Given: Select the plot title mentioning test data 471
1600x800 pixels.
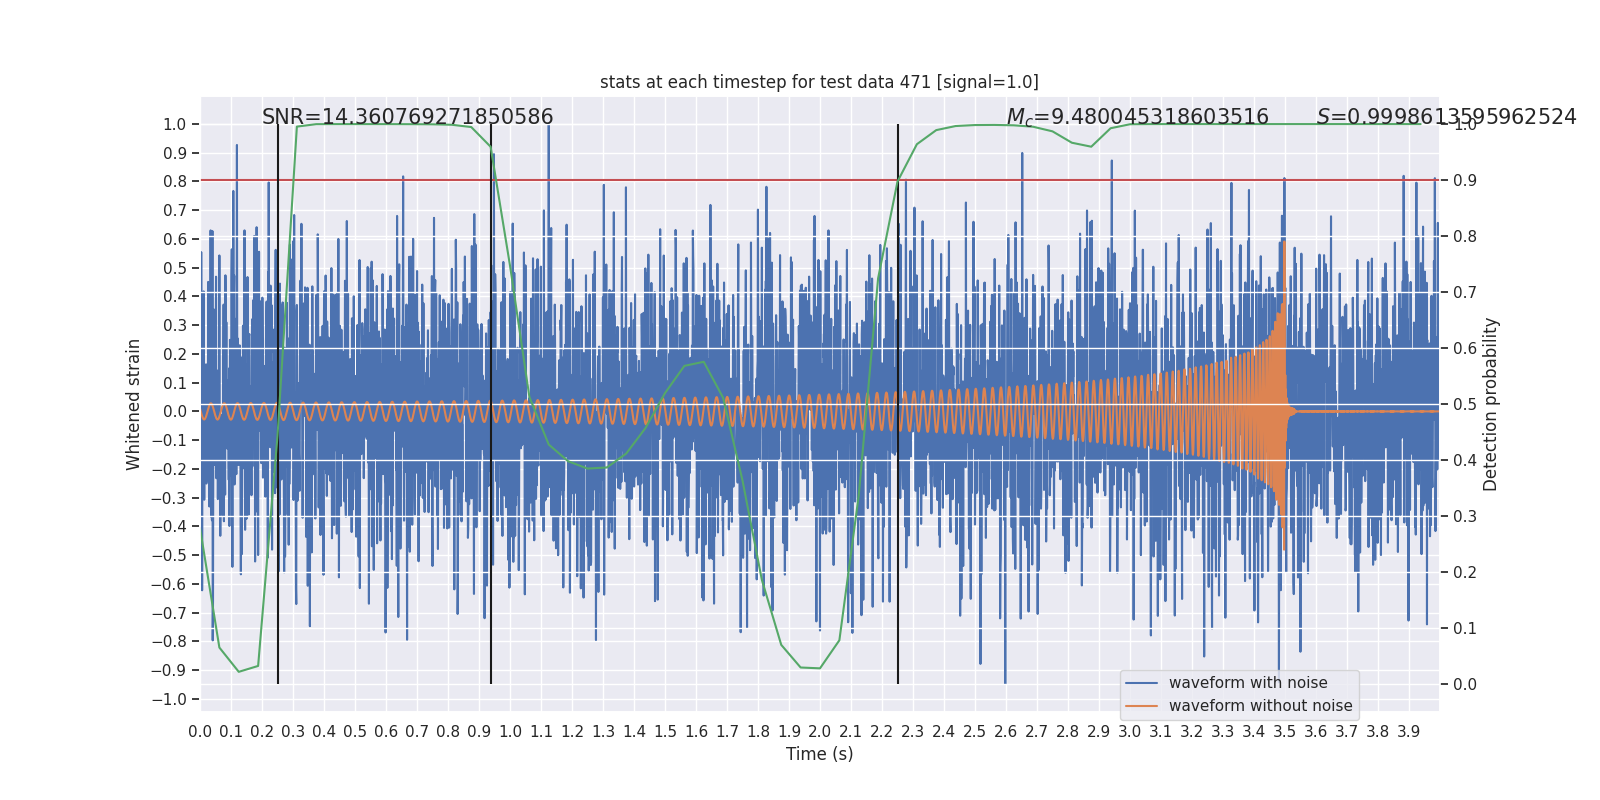Looking at the screenshot, I should [x=819, y=82].
